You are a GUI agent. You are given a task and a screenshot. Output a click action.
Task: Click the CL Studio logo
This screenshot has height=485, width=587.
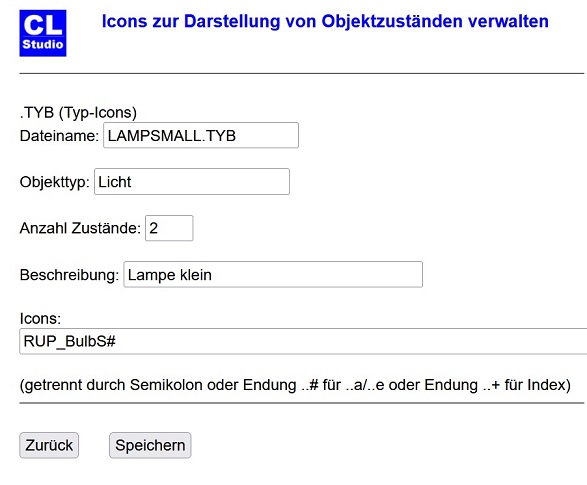(43, 33)
